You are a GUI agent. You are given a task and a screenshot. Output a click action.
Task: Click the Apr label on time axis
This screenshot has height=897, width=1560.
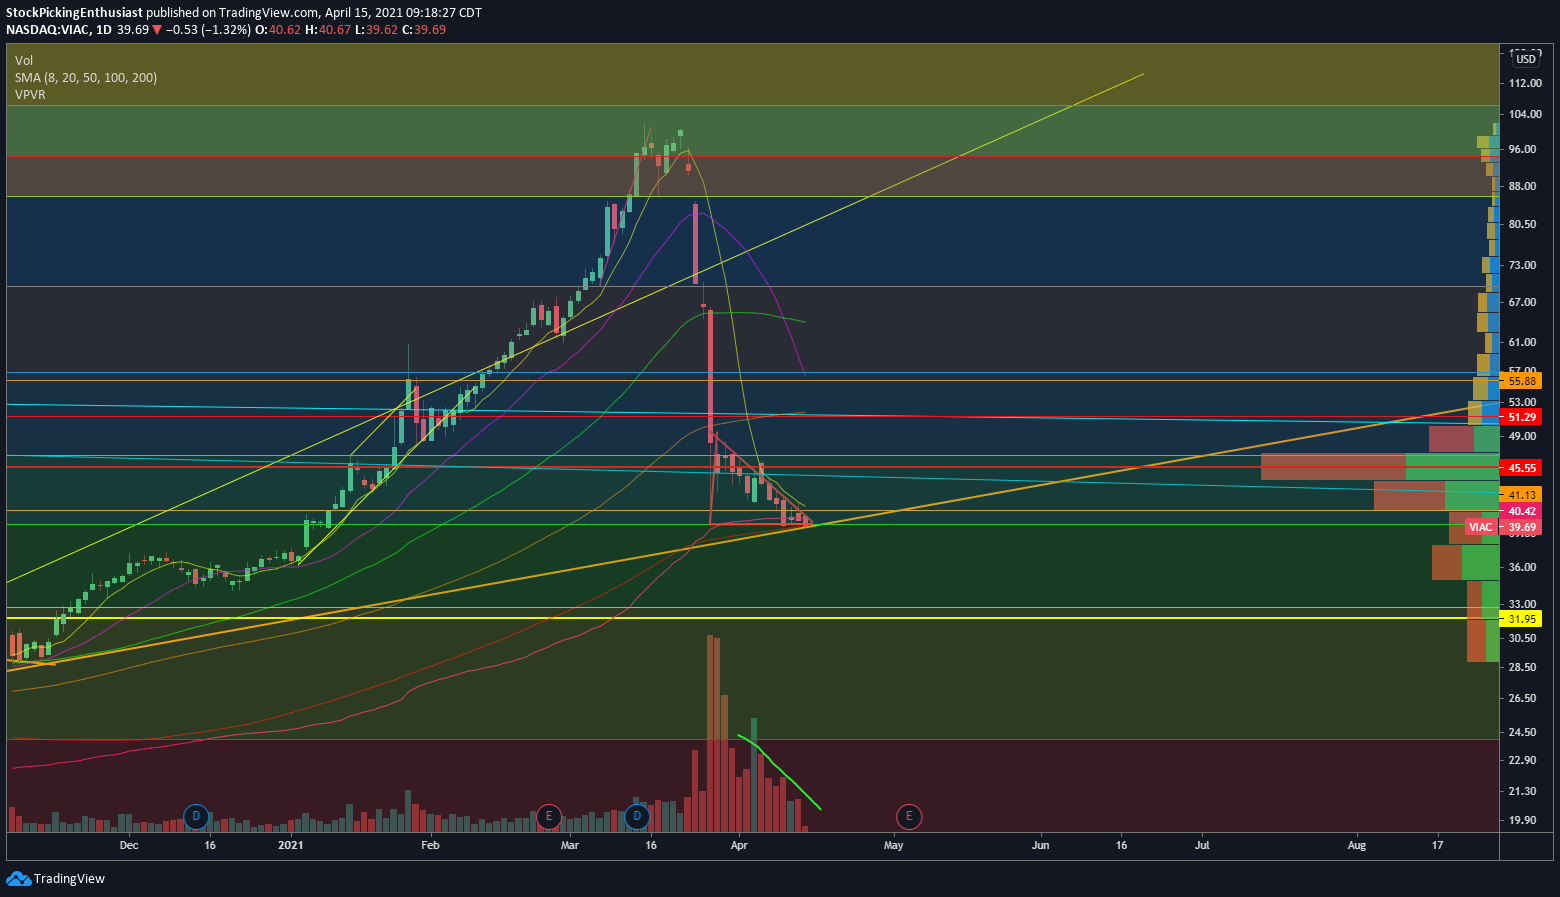739,845
